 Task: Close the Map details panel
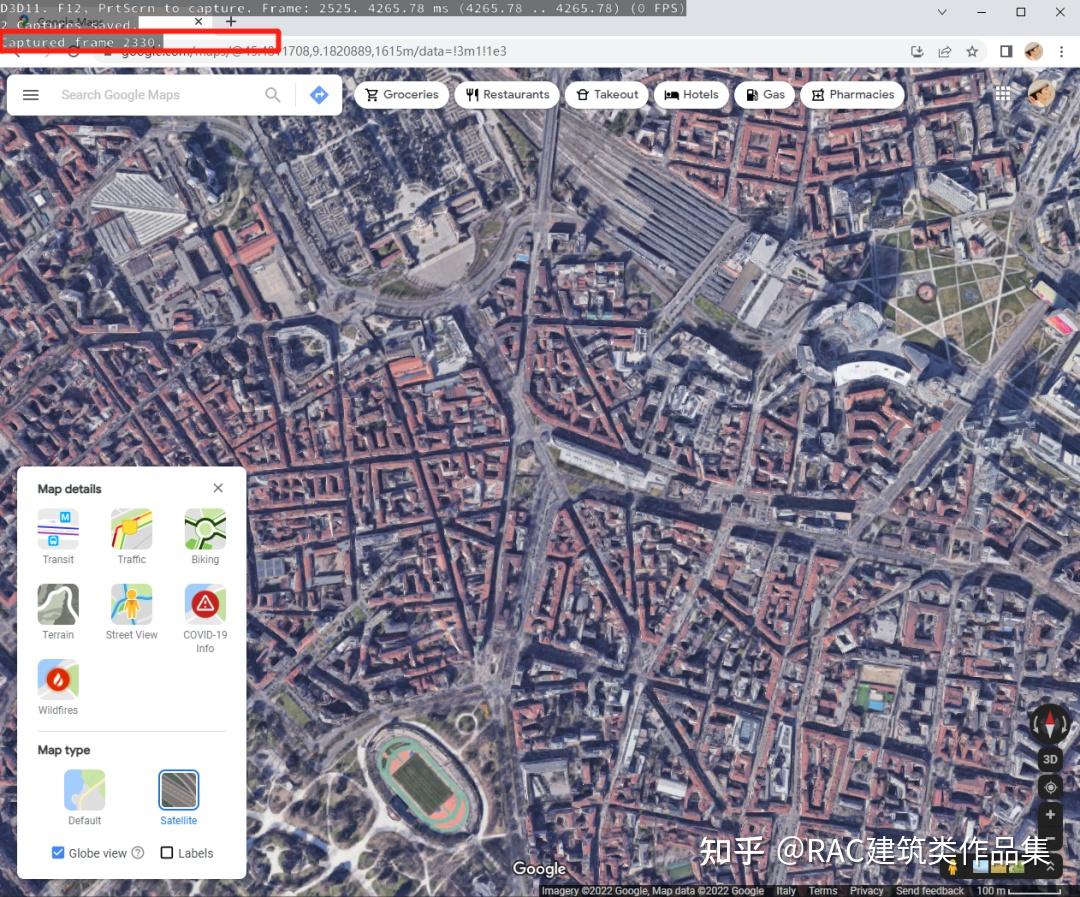(218, 488)
